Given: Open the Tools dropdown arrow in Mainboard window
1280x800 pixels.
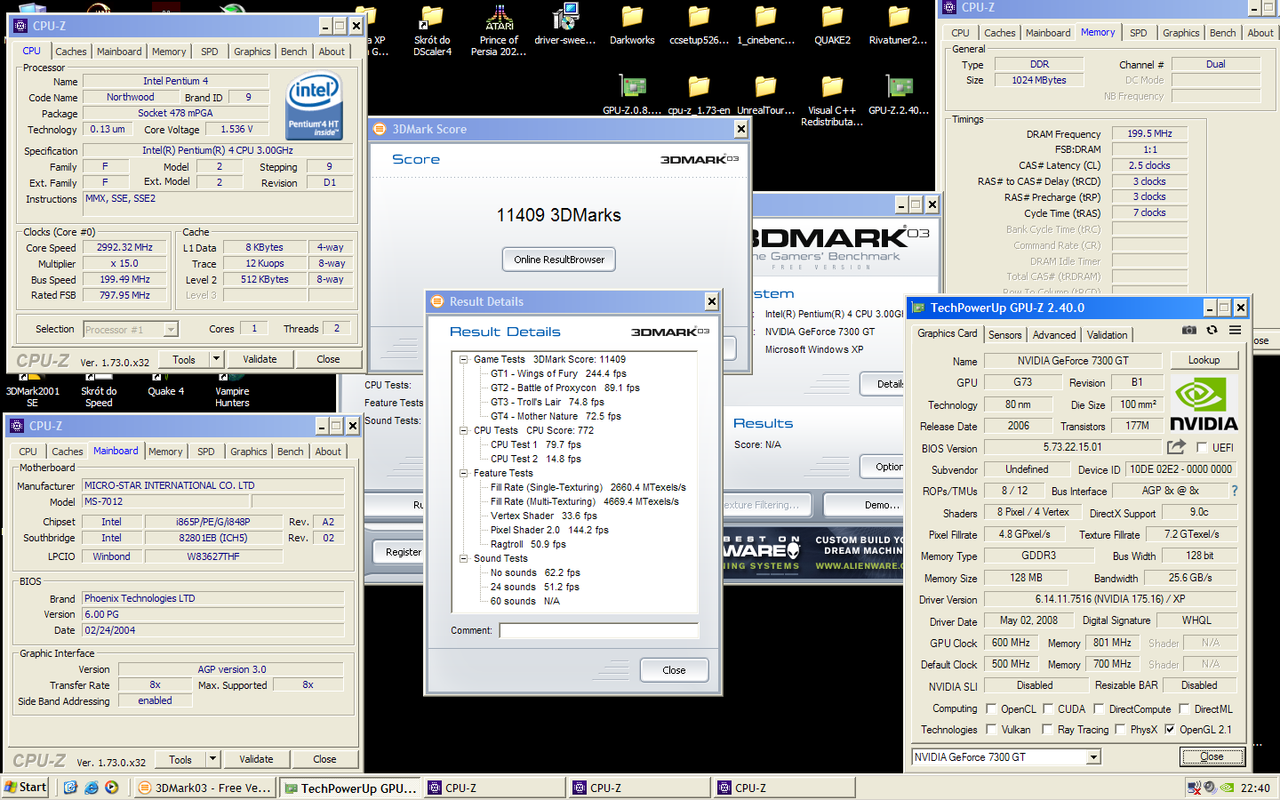Looking at the screenshot, I should pos(212,759).
